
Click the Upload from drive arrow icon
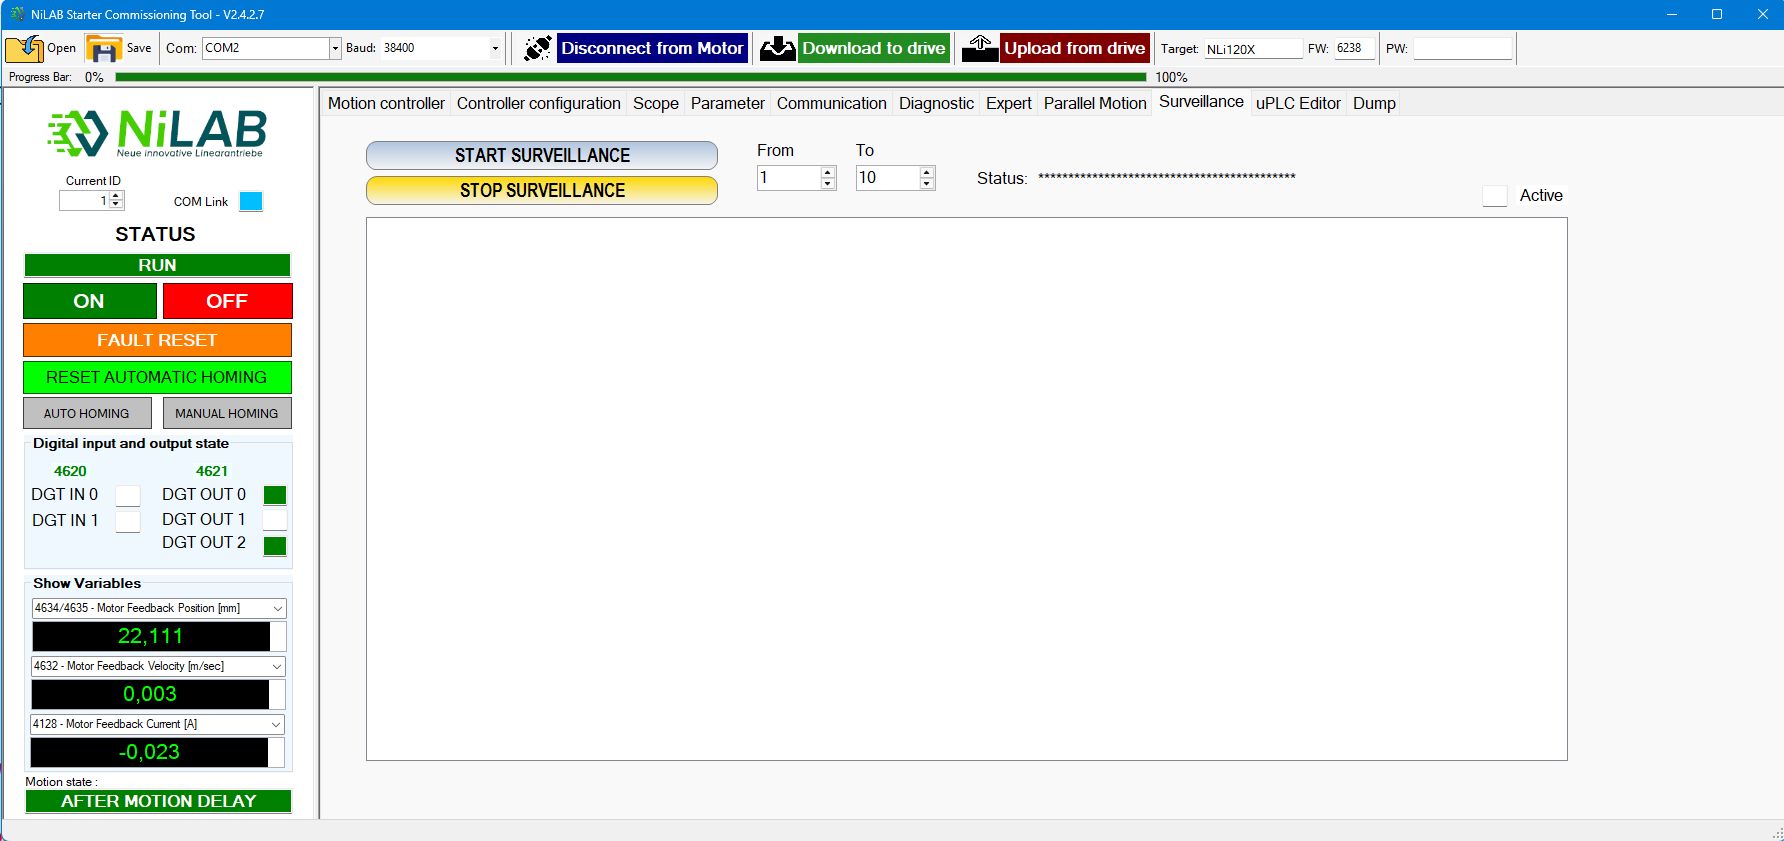980,48
